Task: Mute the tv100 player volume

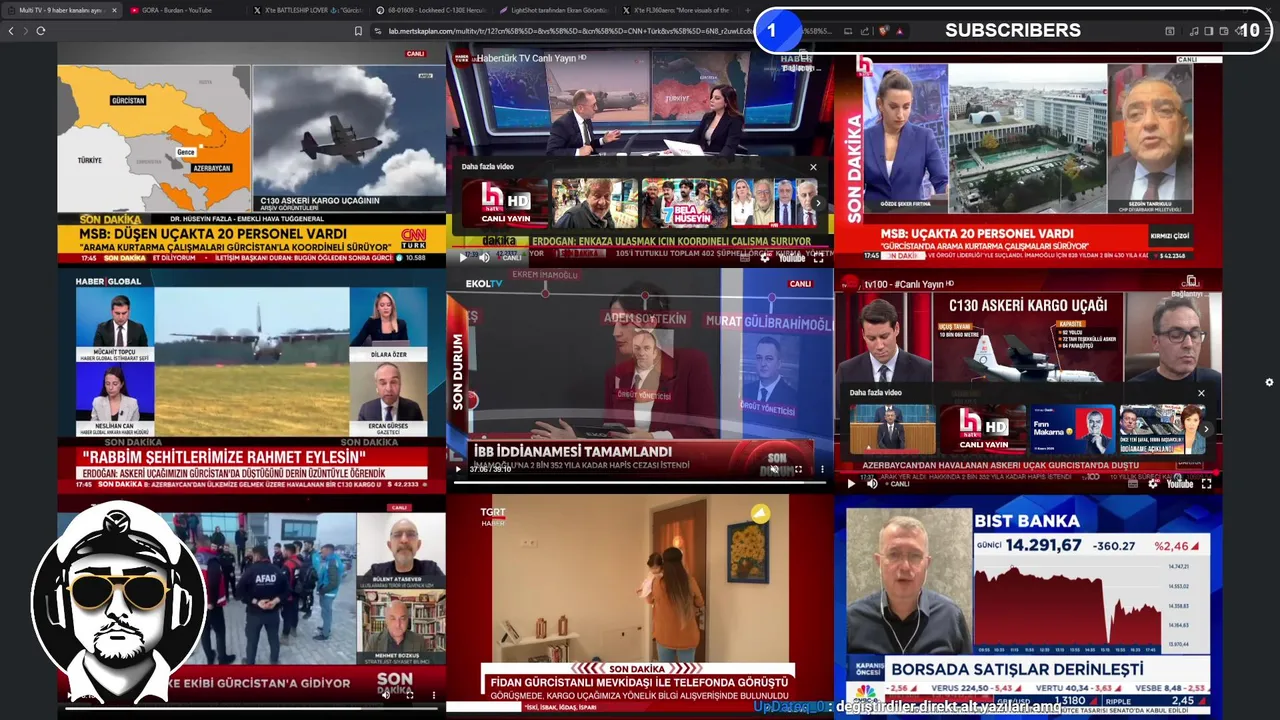Action: point(872,483)
